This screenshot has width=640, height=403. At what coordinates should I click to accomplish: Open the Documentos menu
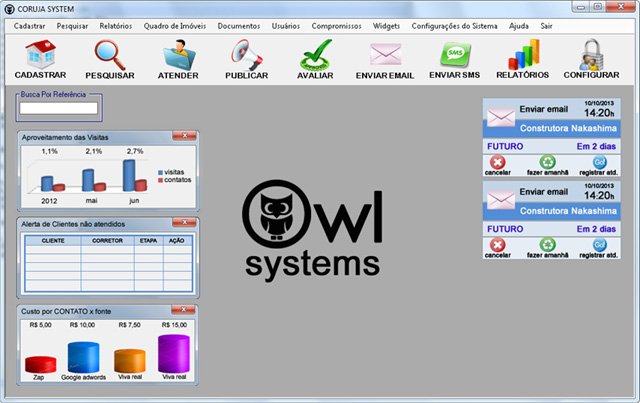coord(239,26)
